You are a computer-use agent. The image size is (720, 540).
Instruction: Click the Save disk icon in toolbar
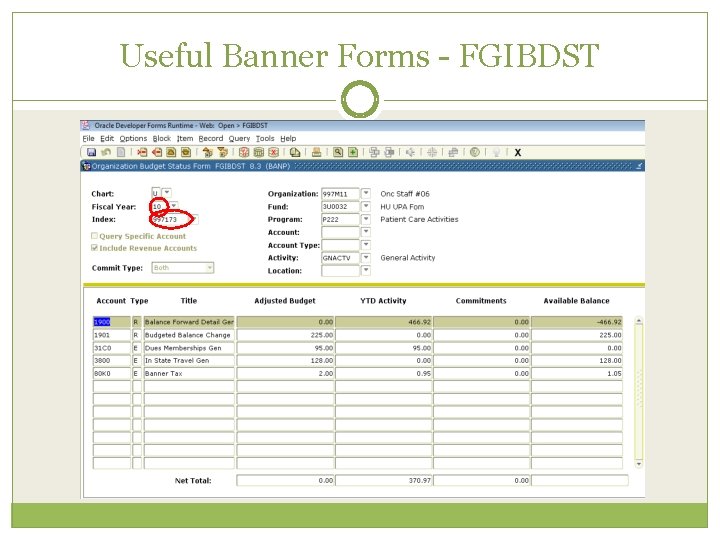(91, 152)
